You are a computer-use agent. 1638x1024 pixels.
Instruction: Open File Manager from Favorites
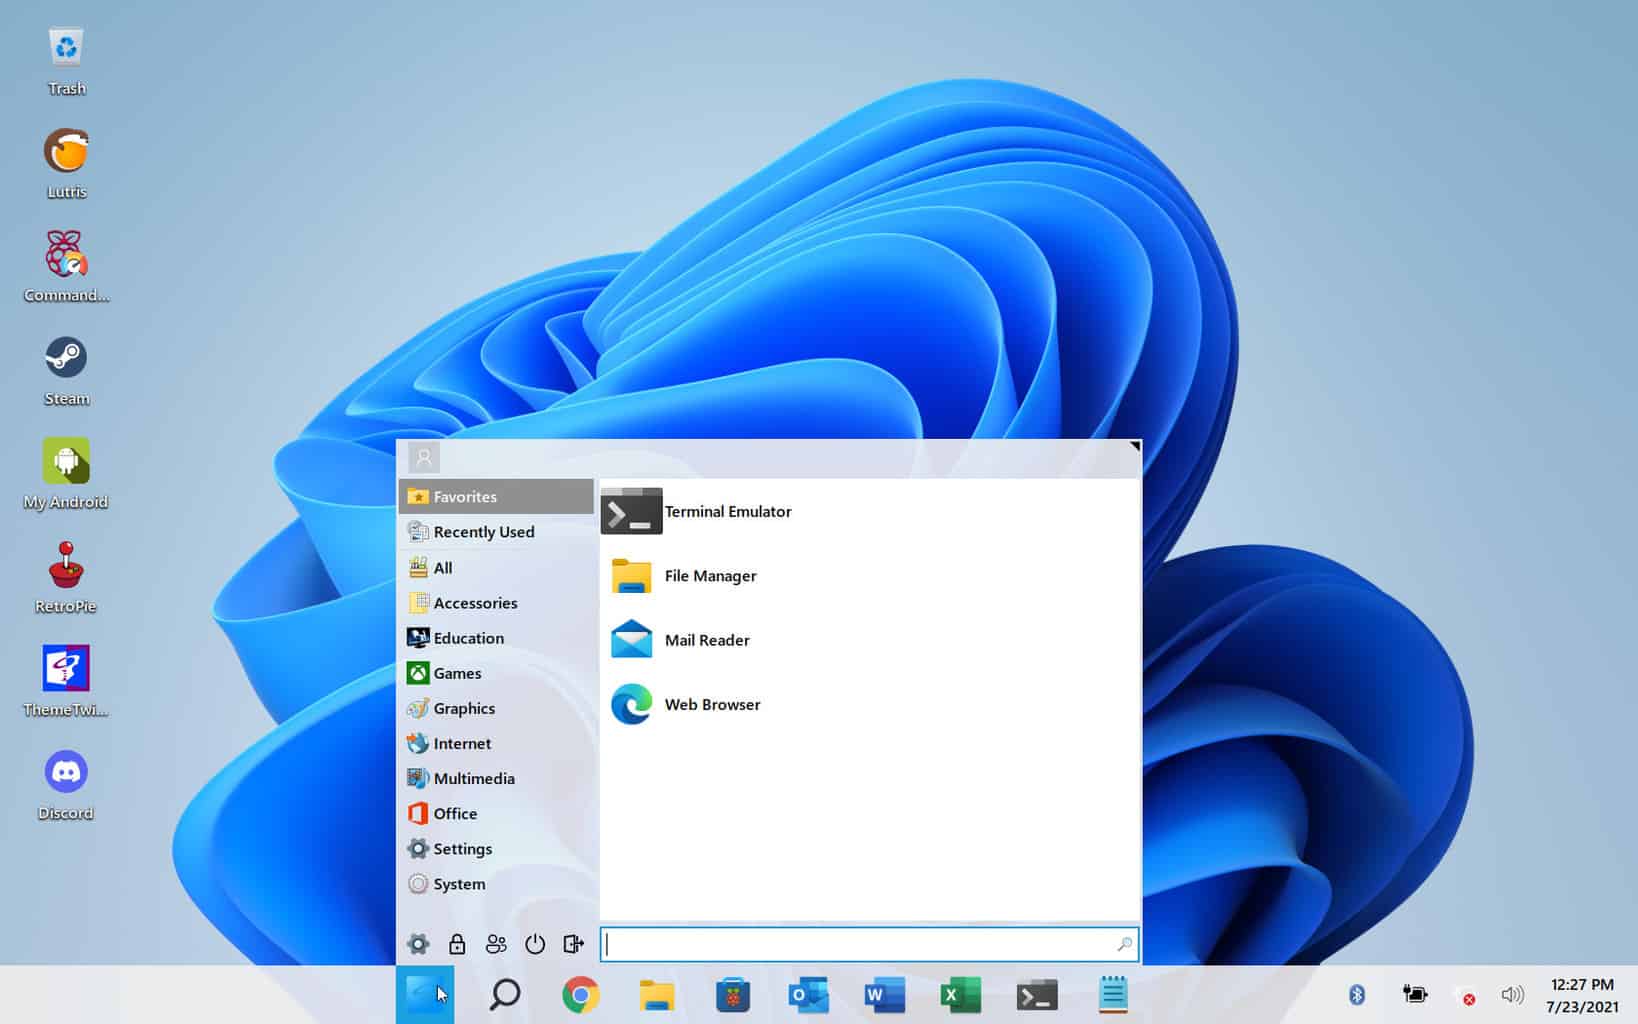pos(870,576)
